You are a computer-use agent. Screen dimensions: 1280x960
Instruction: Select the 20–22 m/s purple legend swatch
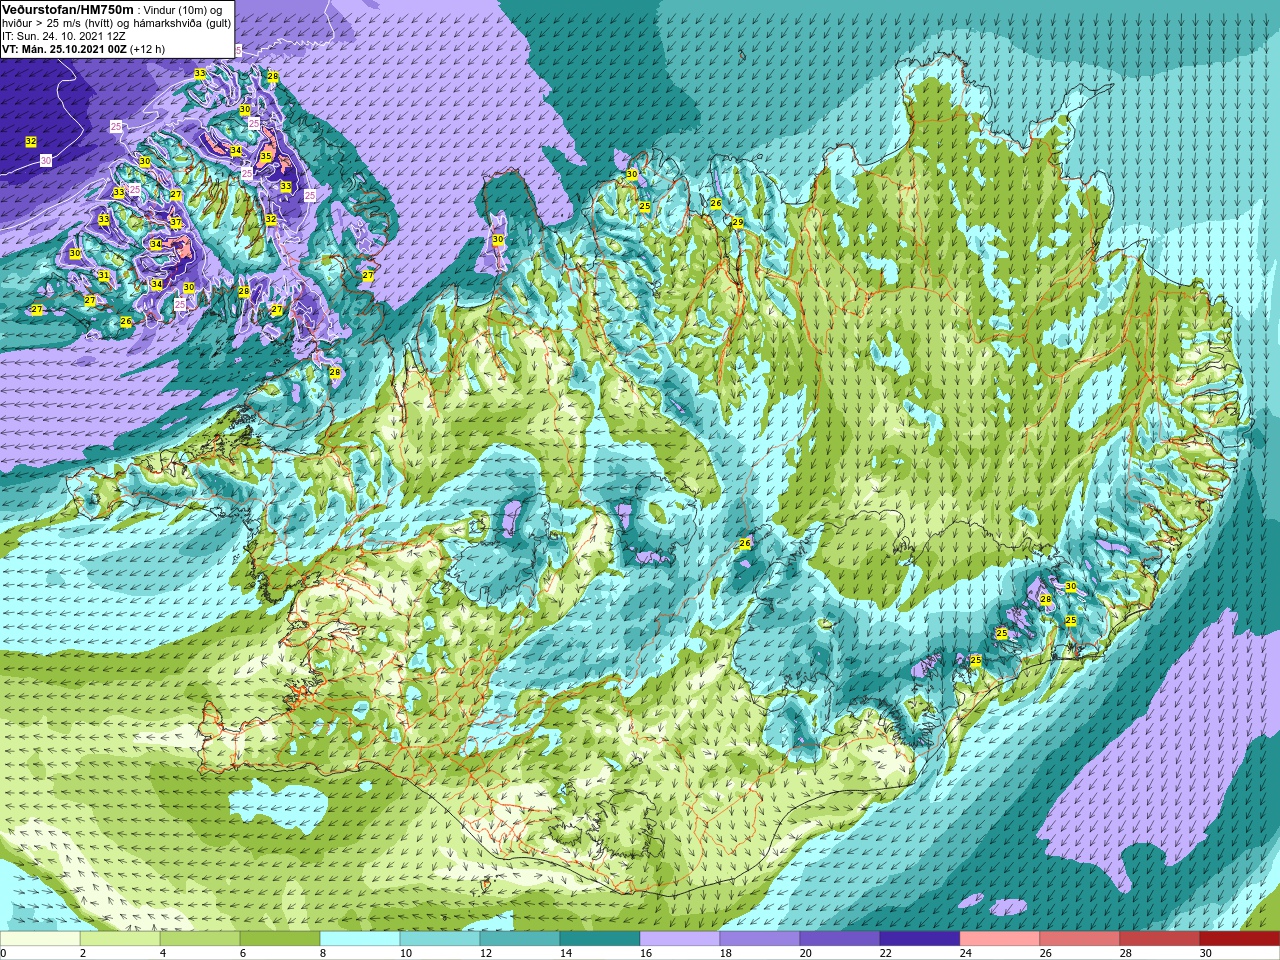pyautogui.click(x=840, y=939)
